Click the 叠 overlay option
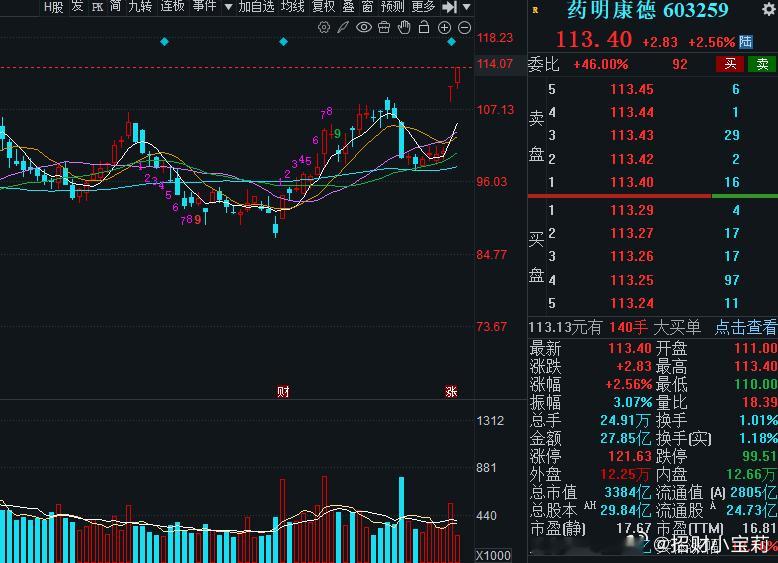Screen dimensions: 778x563 [x=348, y=6]
